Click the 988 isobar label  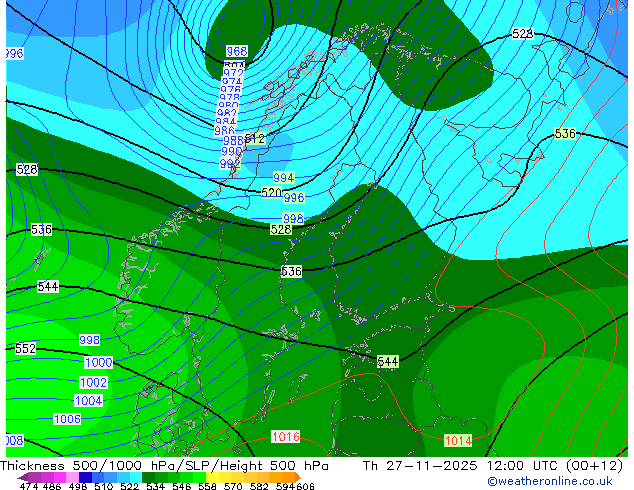(233, 141)
